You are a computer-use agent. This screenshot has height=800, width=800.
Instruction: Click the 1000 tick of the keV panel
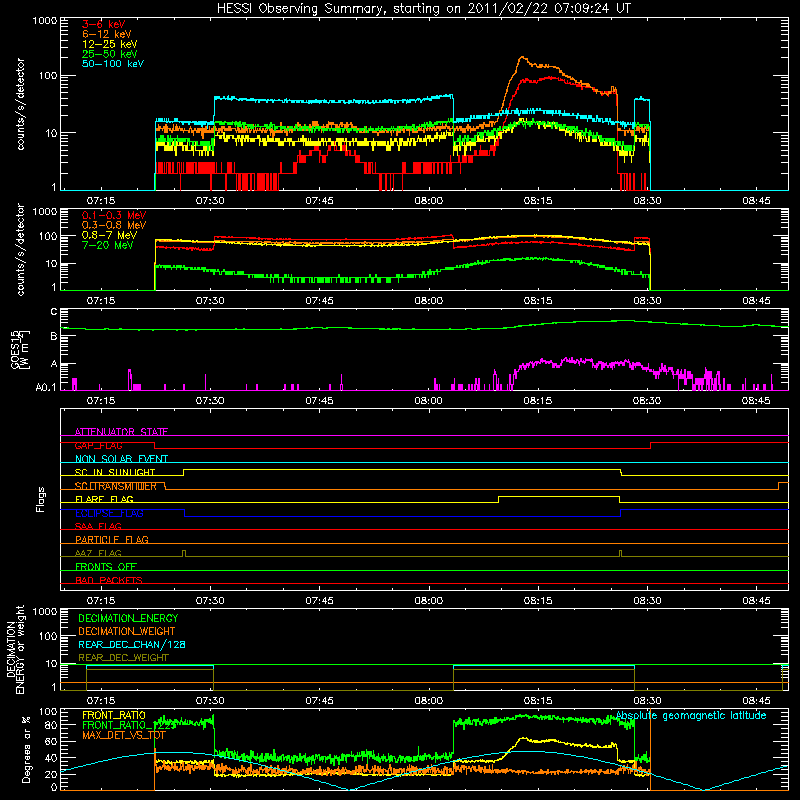coord(45,21)
